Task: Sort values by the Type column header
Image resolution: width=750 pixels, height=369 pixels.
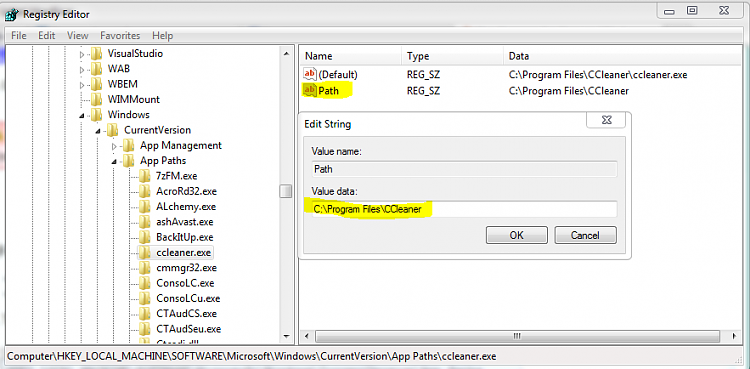Action: tap(452, 56)
